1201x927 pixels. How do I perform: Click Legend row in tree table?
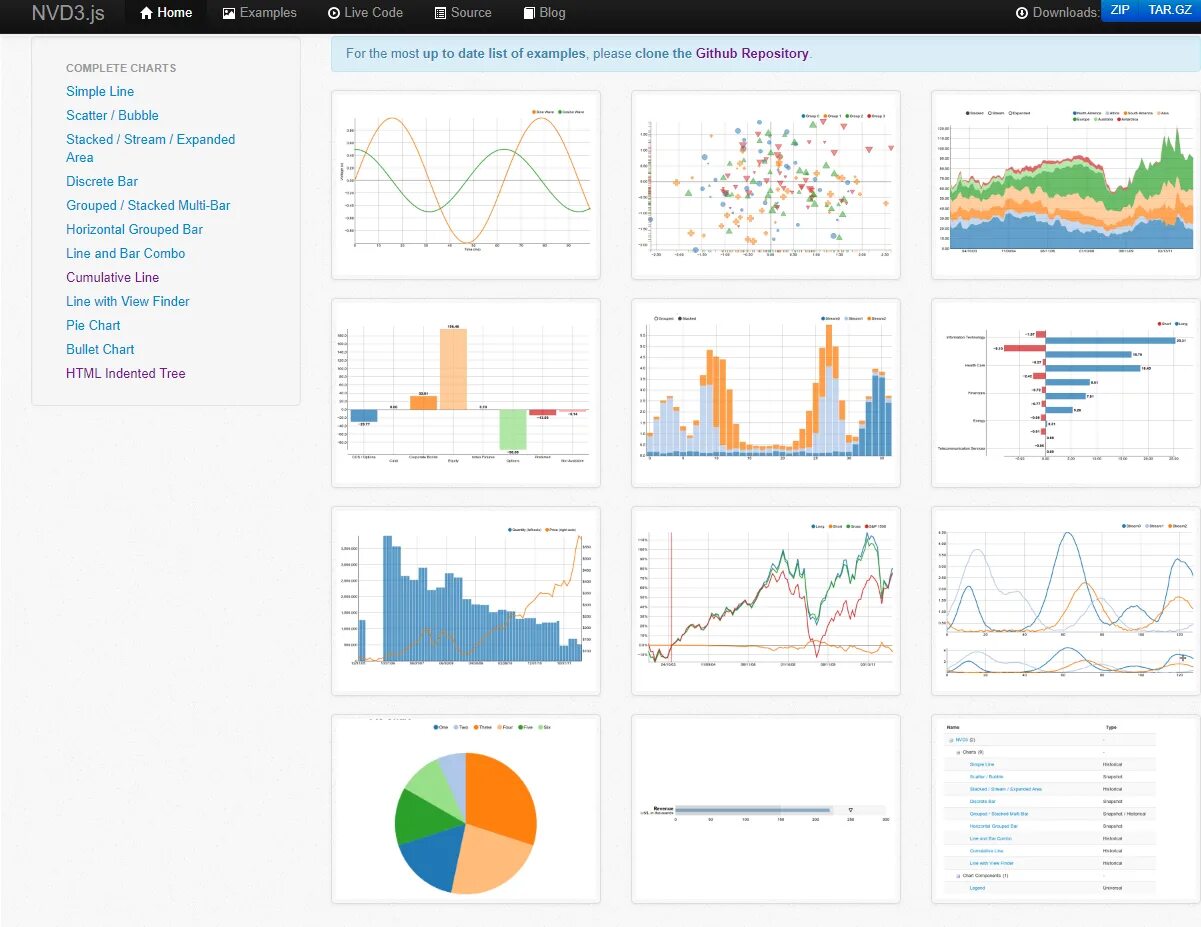click(1050, 888)
